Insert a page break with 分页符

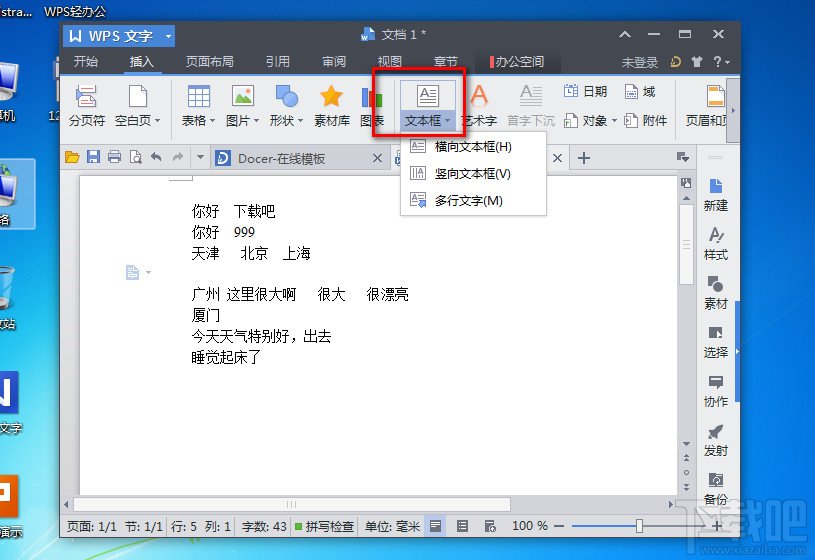[86, 107]
